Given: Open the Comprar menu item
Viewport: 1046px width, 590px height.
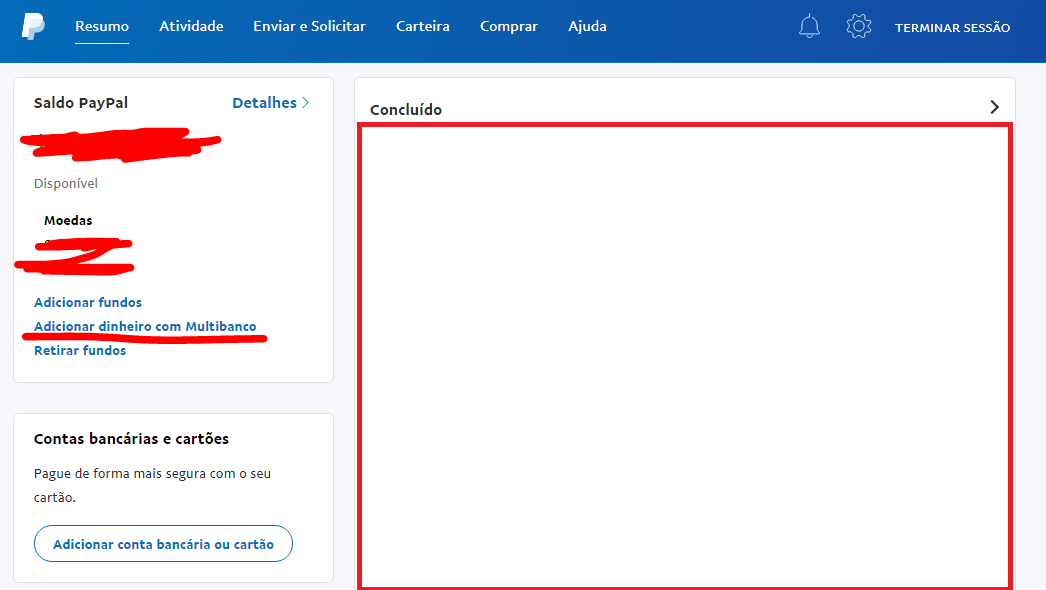Looking at the screenshot, I should [x=508, y=27].
